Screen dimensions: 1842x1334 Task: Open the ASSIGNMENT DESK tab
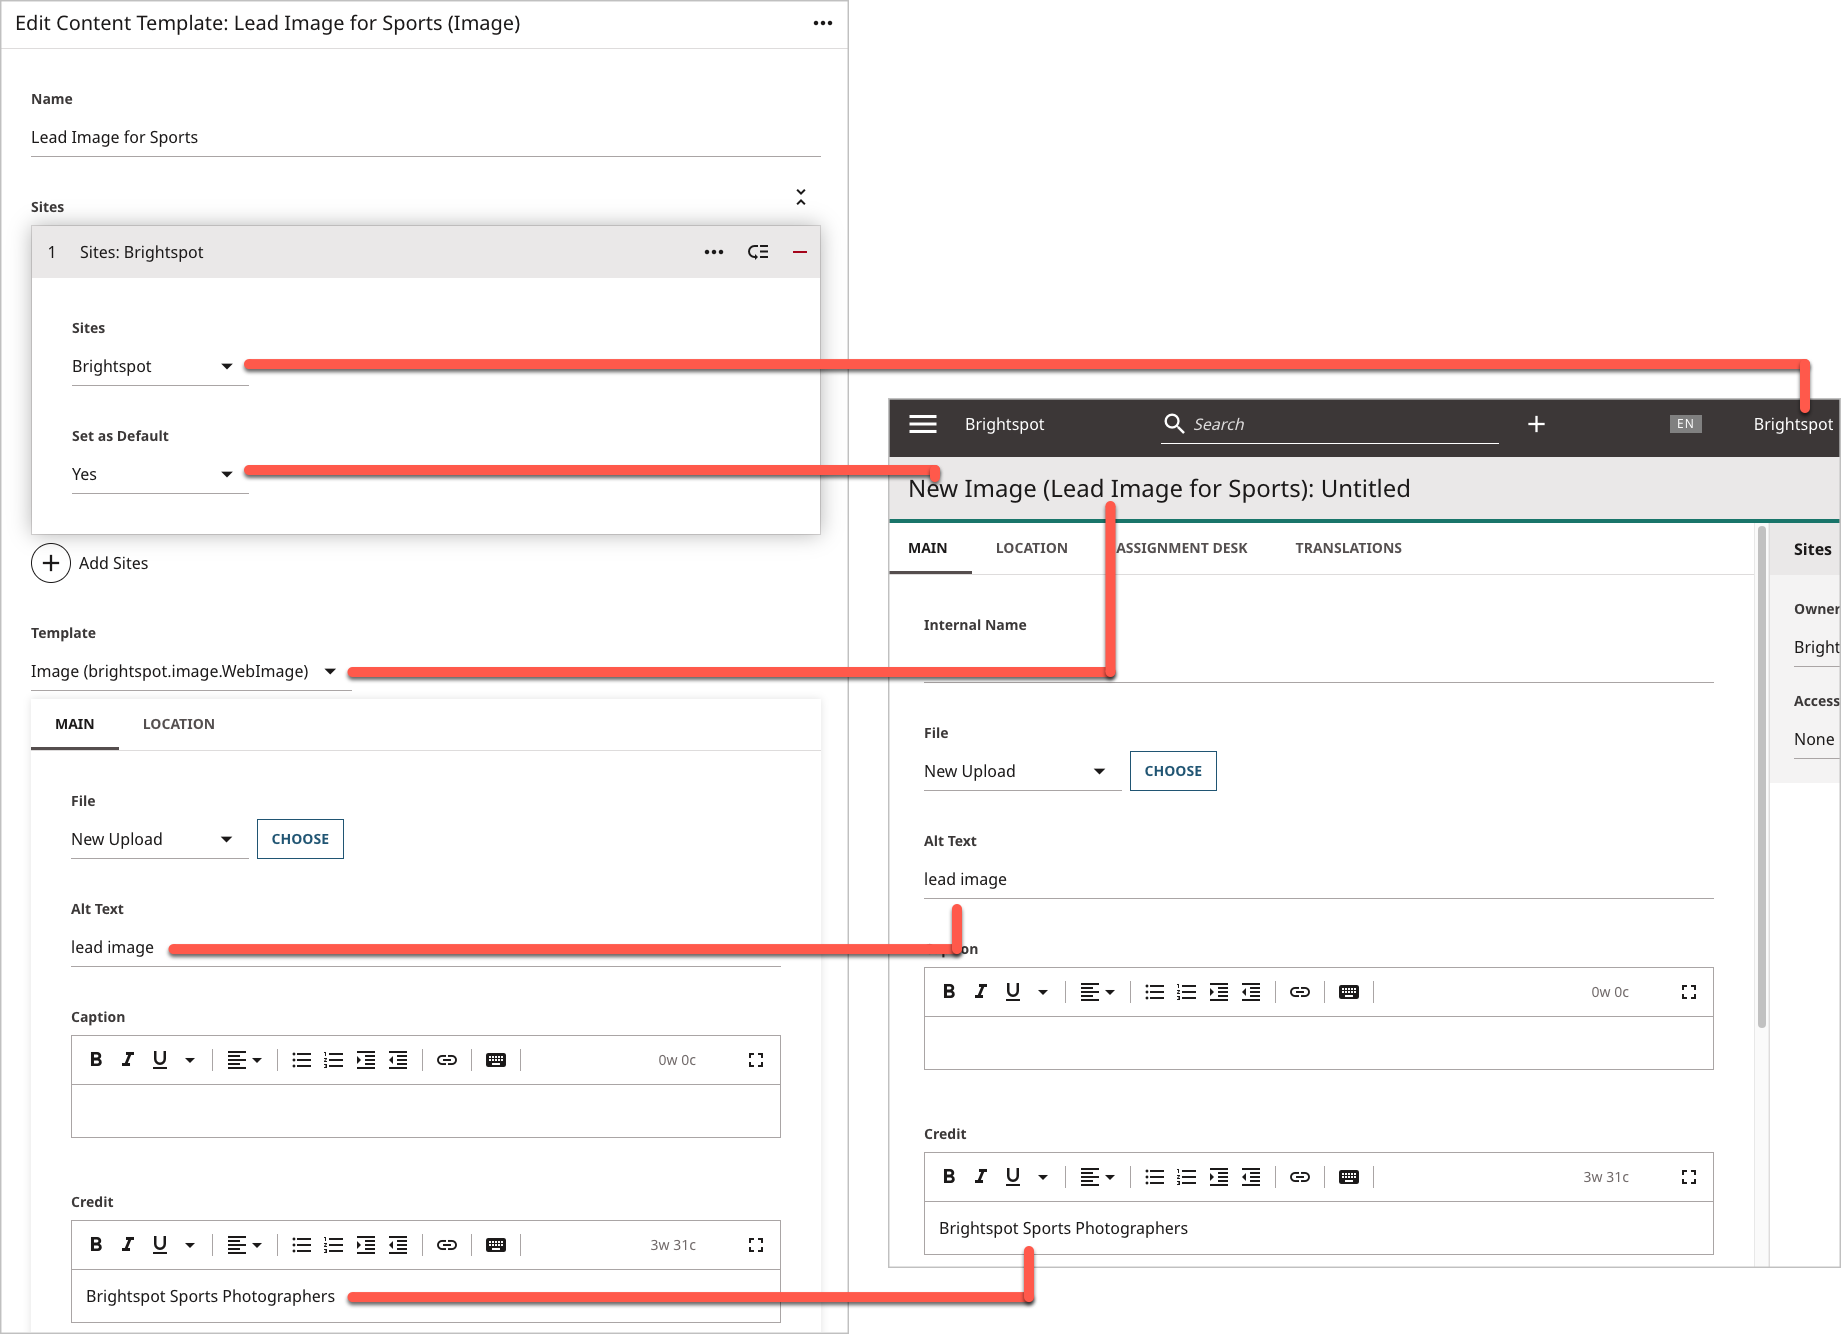click(x=1182, y=548)
